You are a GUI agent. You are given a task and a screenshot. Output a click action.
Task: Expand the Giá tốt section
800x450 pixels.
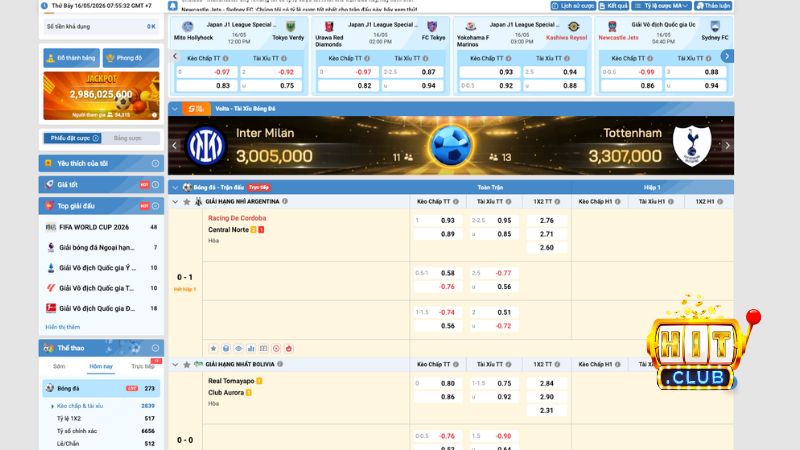[101, 185]
